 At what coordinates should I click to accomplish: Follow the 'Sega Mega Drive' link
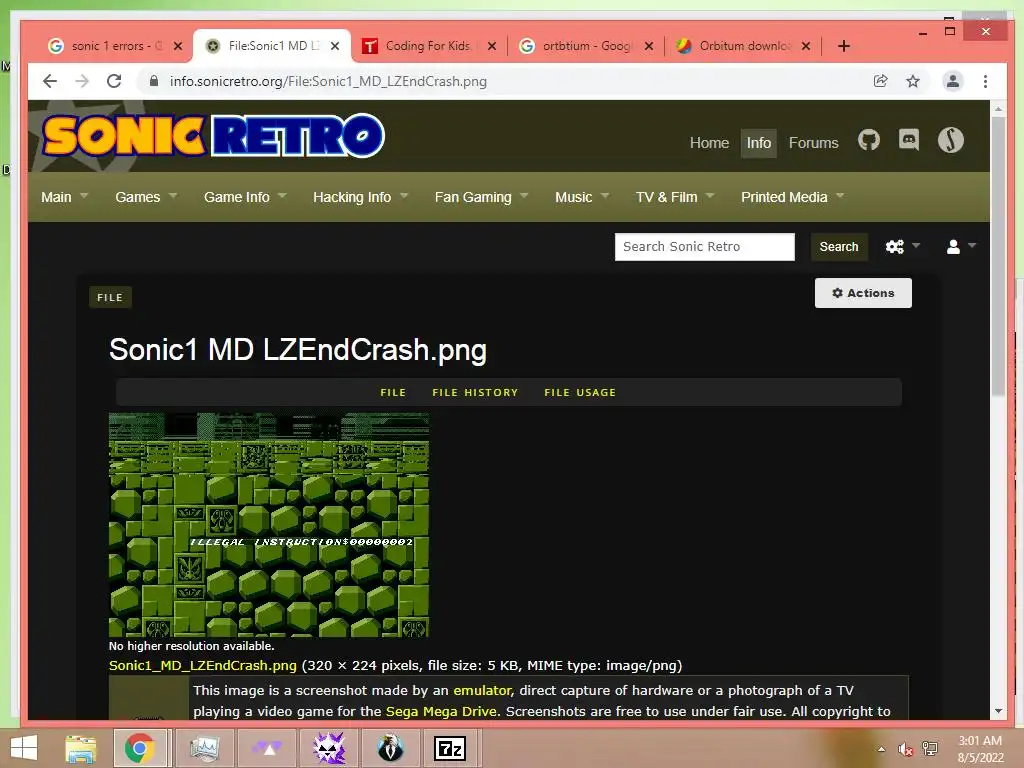441,711
